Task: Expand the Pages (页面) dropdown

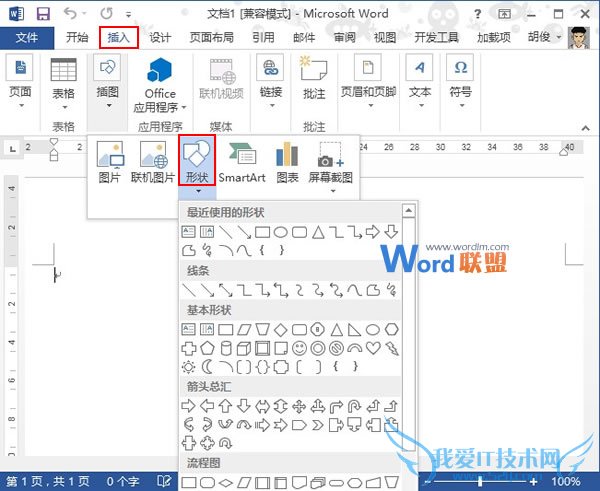Action: click(21, 105)
